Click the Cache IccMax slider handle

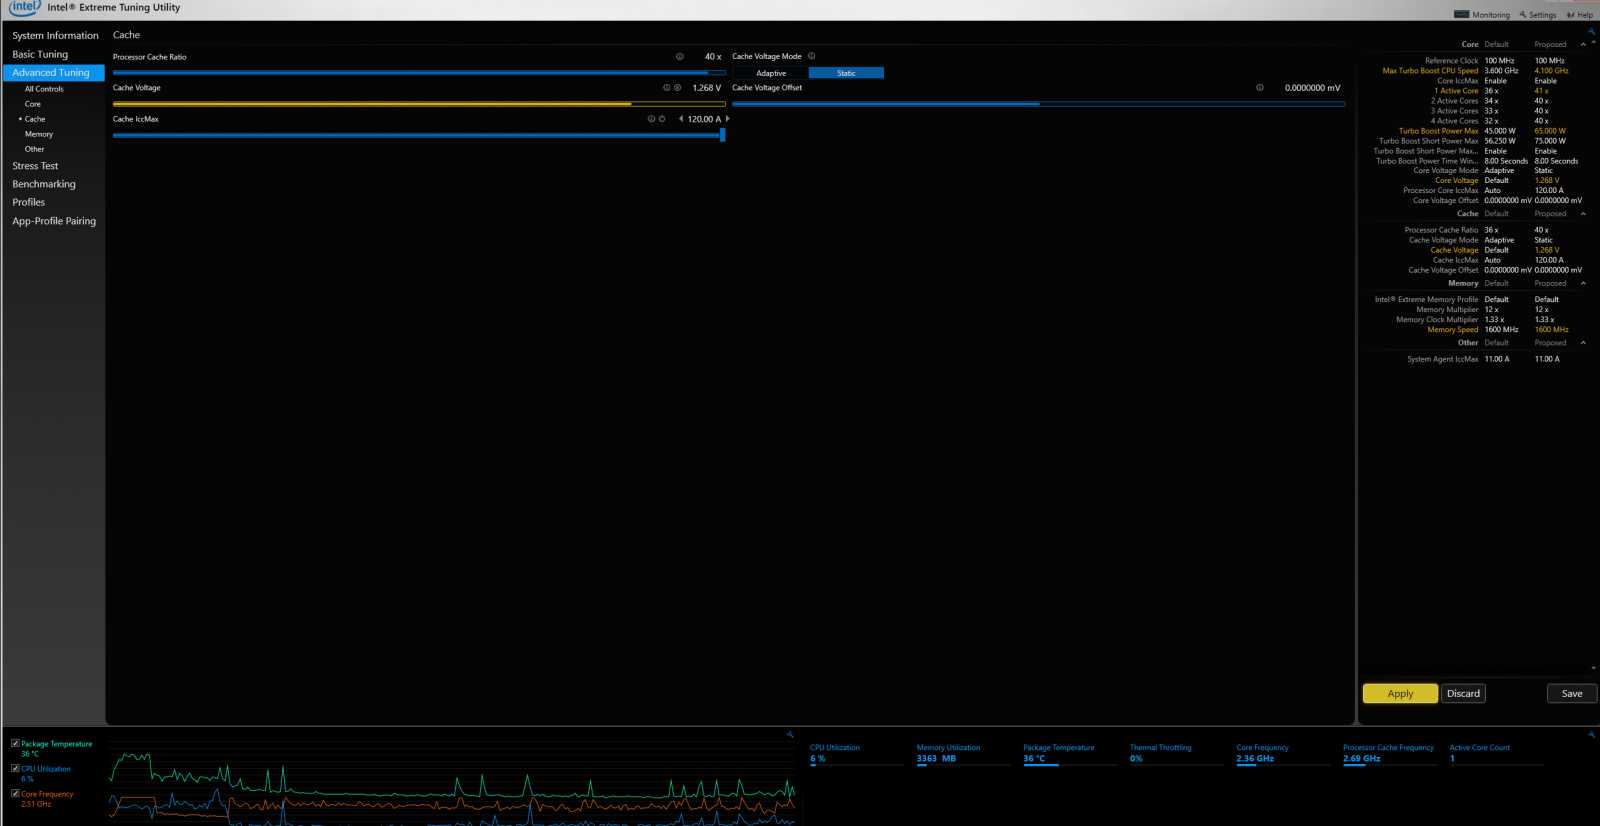coord(722,135)
